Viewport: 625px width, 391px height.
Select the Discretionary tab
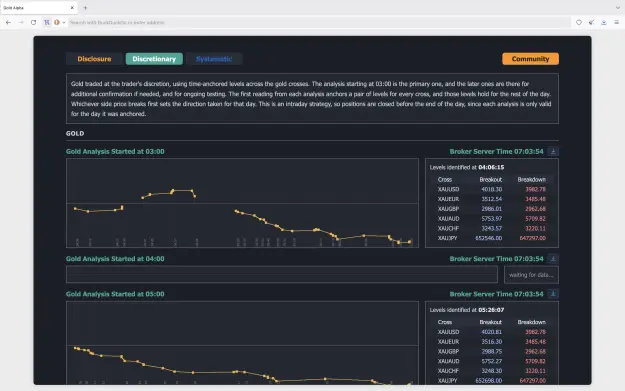[154, 59]
